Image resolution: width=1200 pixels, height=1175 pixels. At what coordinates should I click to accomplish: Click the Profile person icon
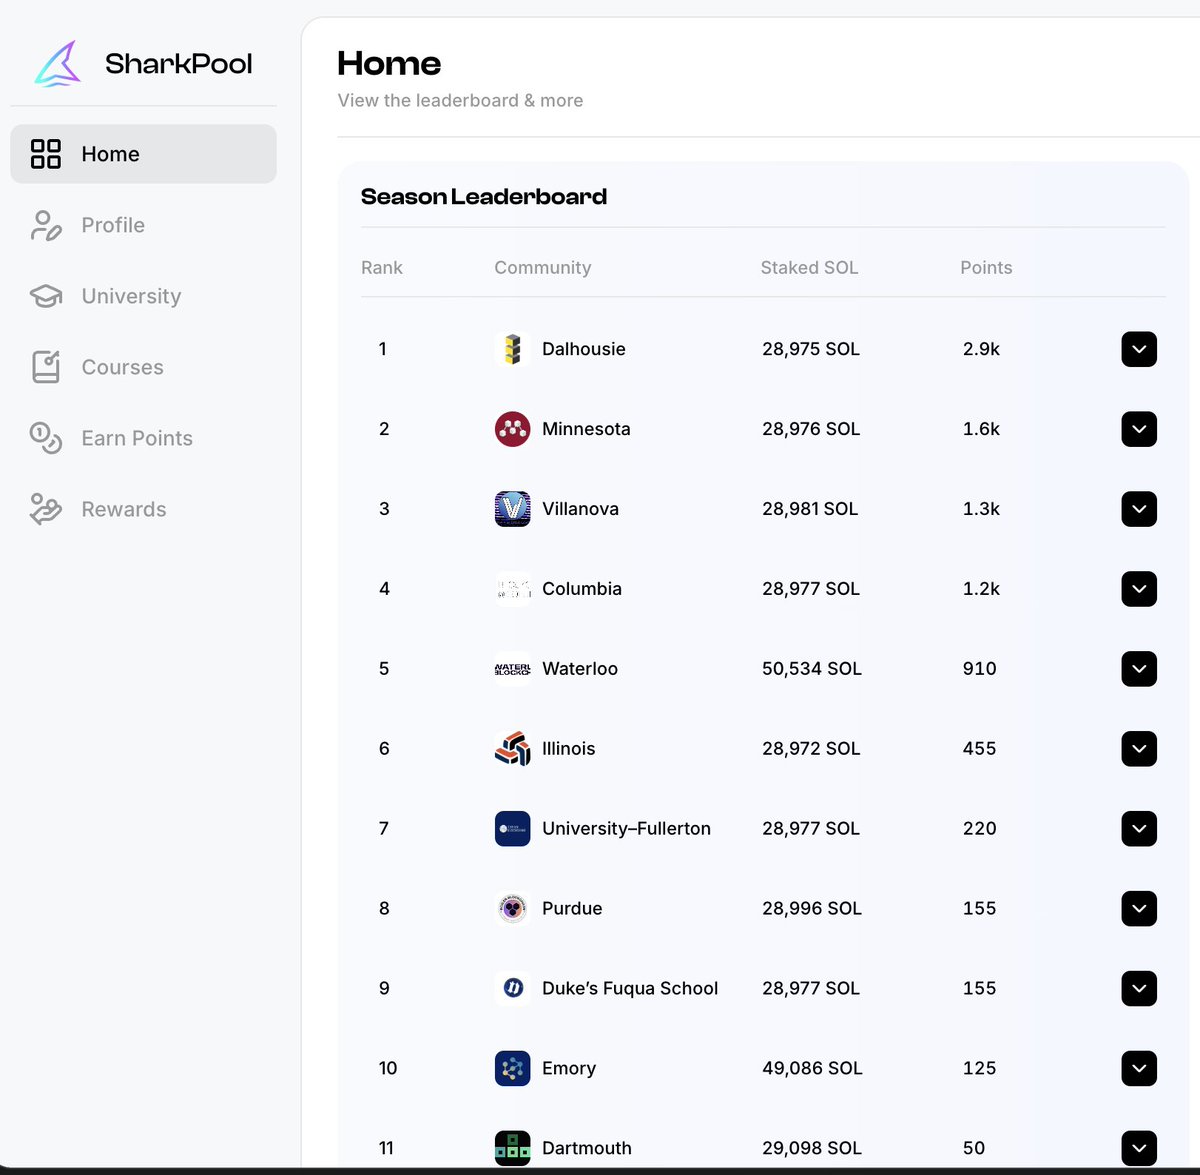[x=46, y=225]
